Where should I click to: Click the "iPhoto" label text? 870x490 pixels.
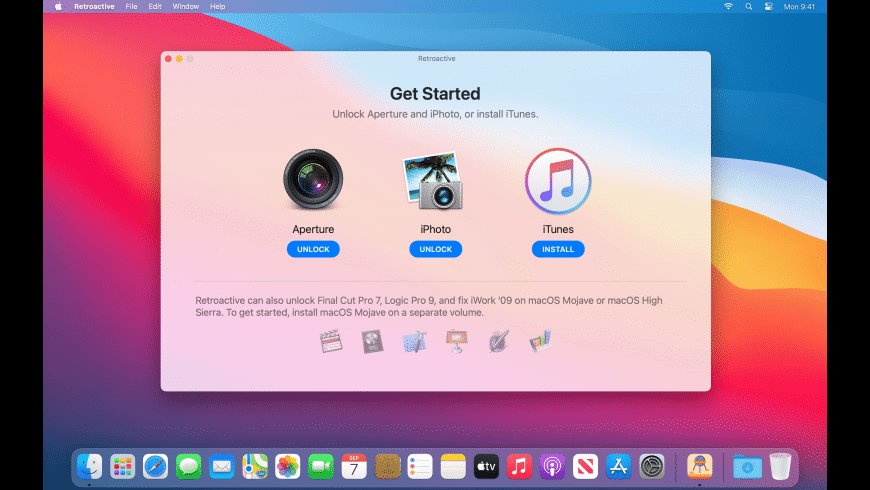point(436,229)
